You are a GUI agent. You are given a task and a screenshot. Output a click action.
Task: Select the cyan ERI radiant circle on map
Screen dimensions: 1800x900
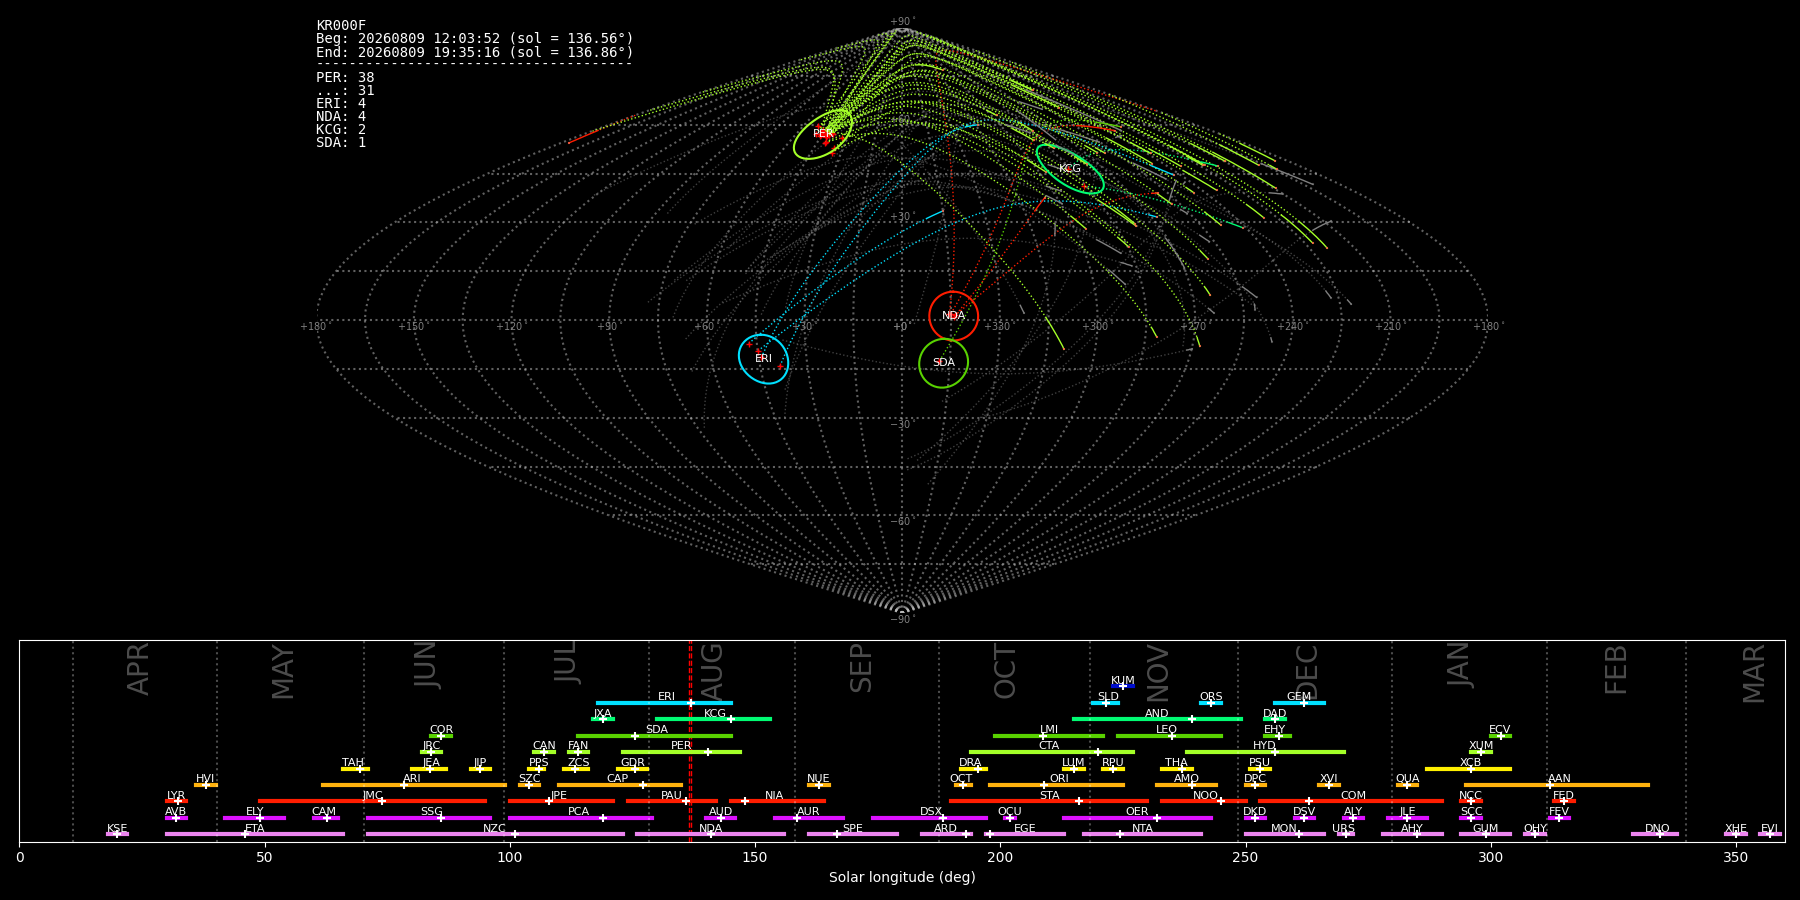[764, 359]
